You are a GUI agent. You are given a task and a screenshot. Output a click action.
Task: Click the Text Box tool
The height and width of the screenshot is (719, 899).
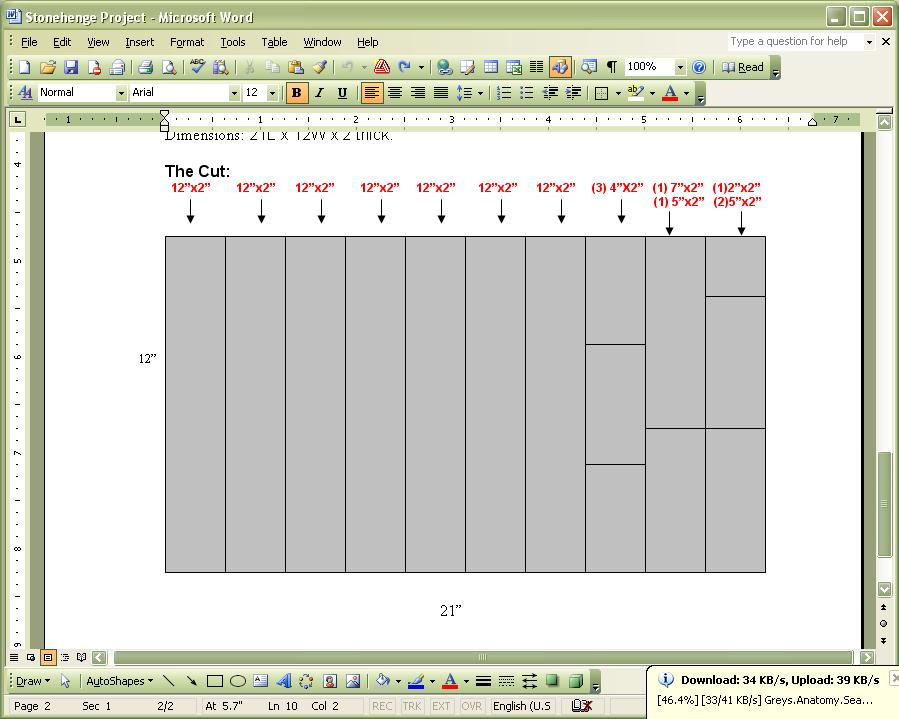pyautogui.click(x=261, y=681)
